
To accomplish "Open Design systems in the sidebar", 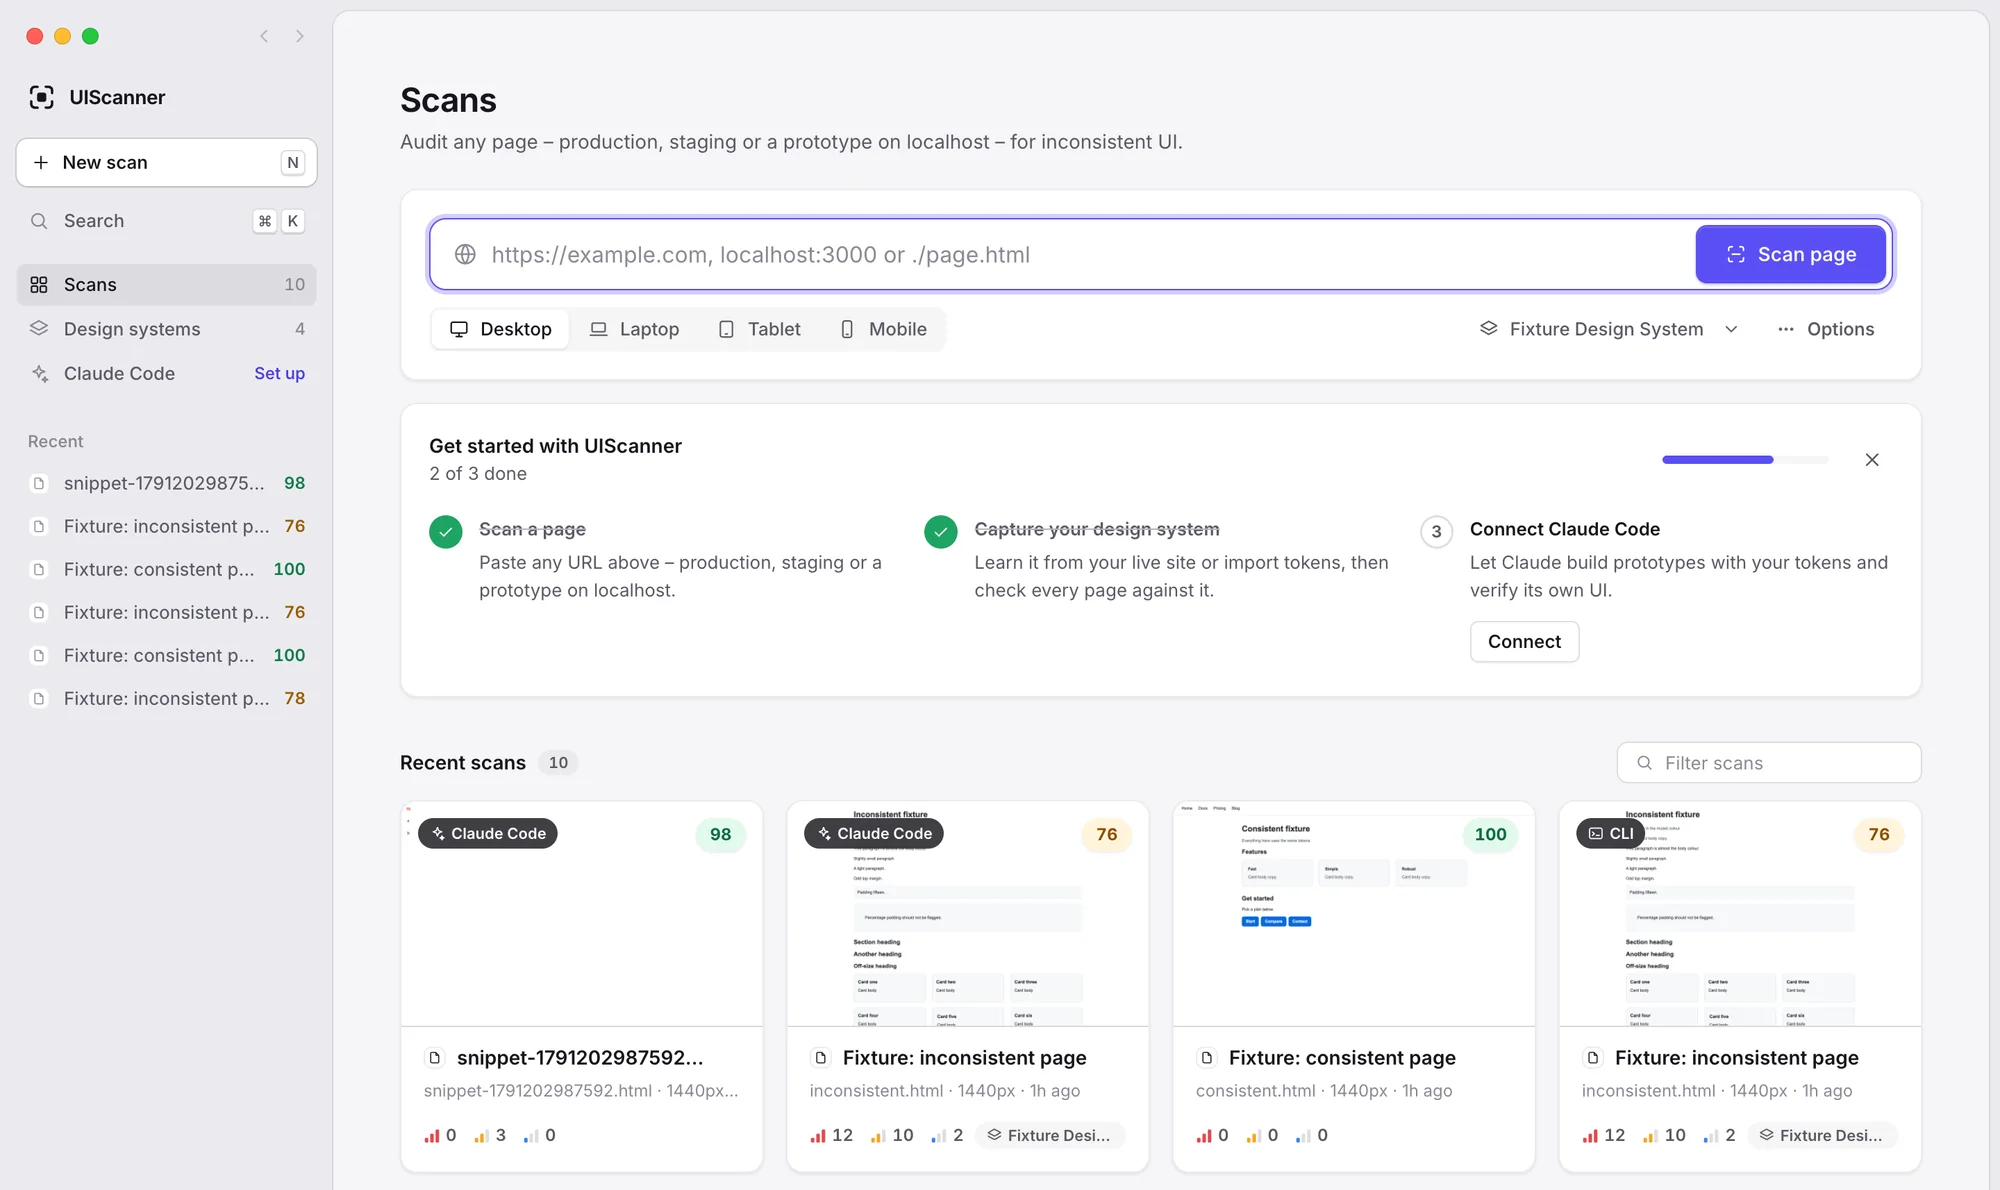I will pos(166,329).
